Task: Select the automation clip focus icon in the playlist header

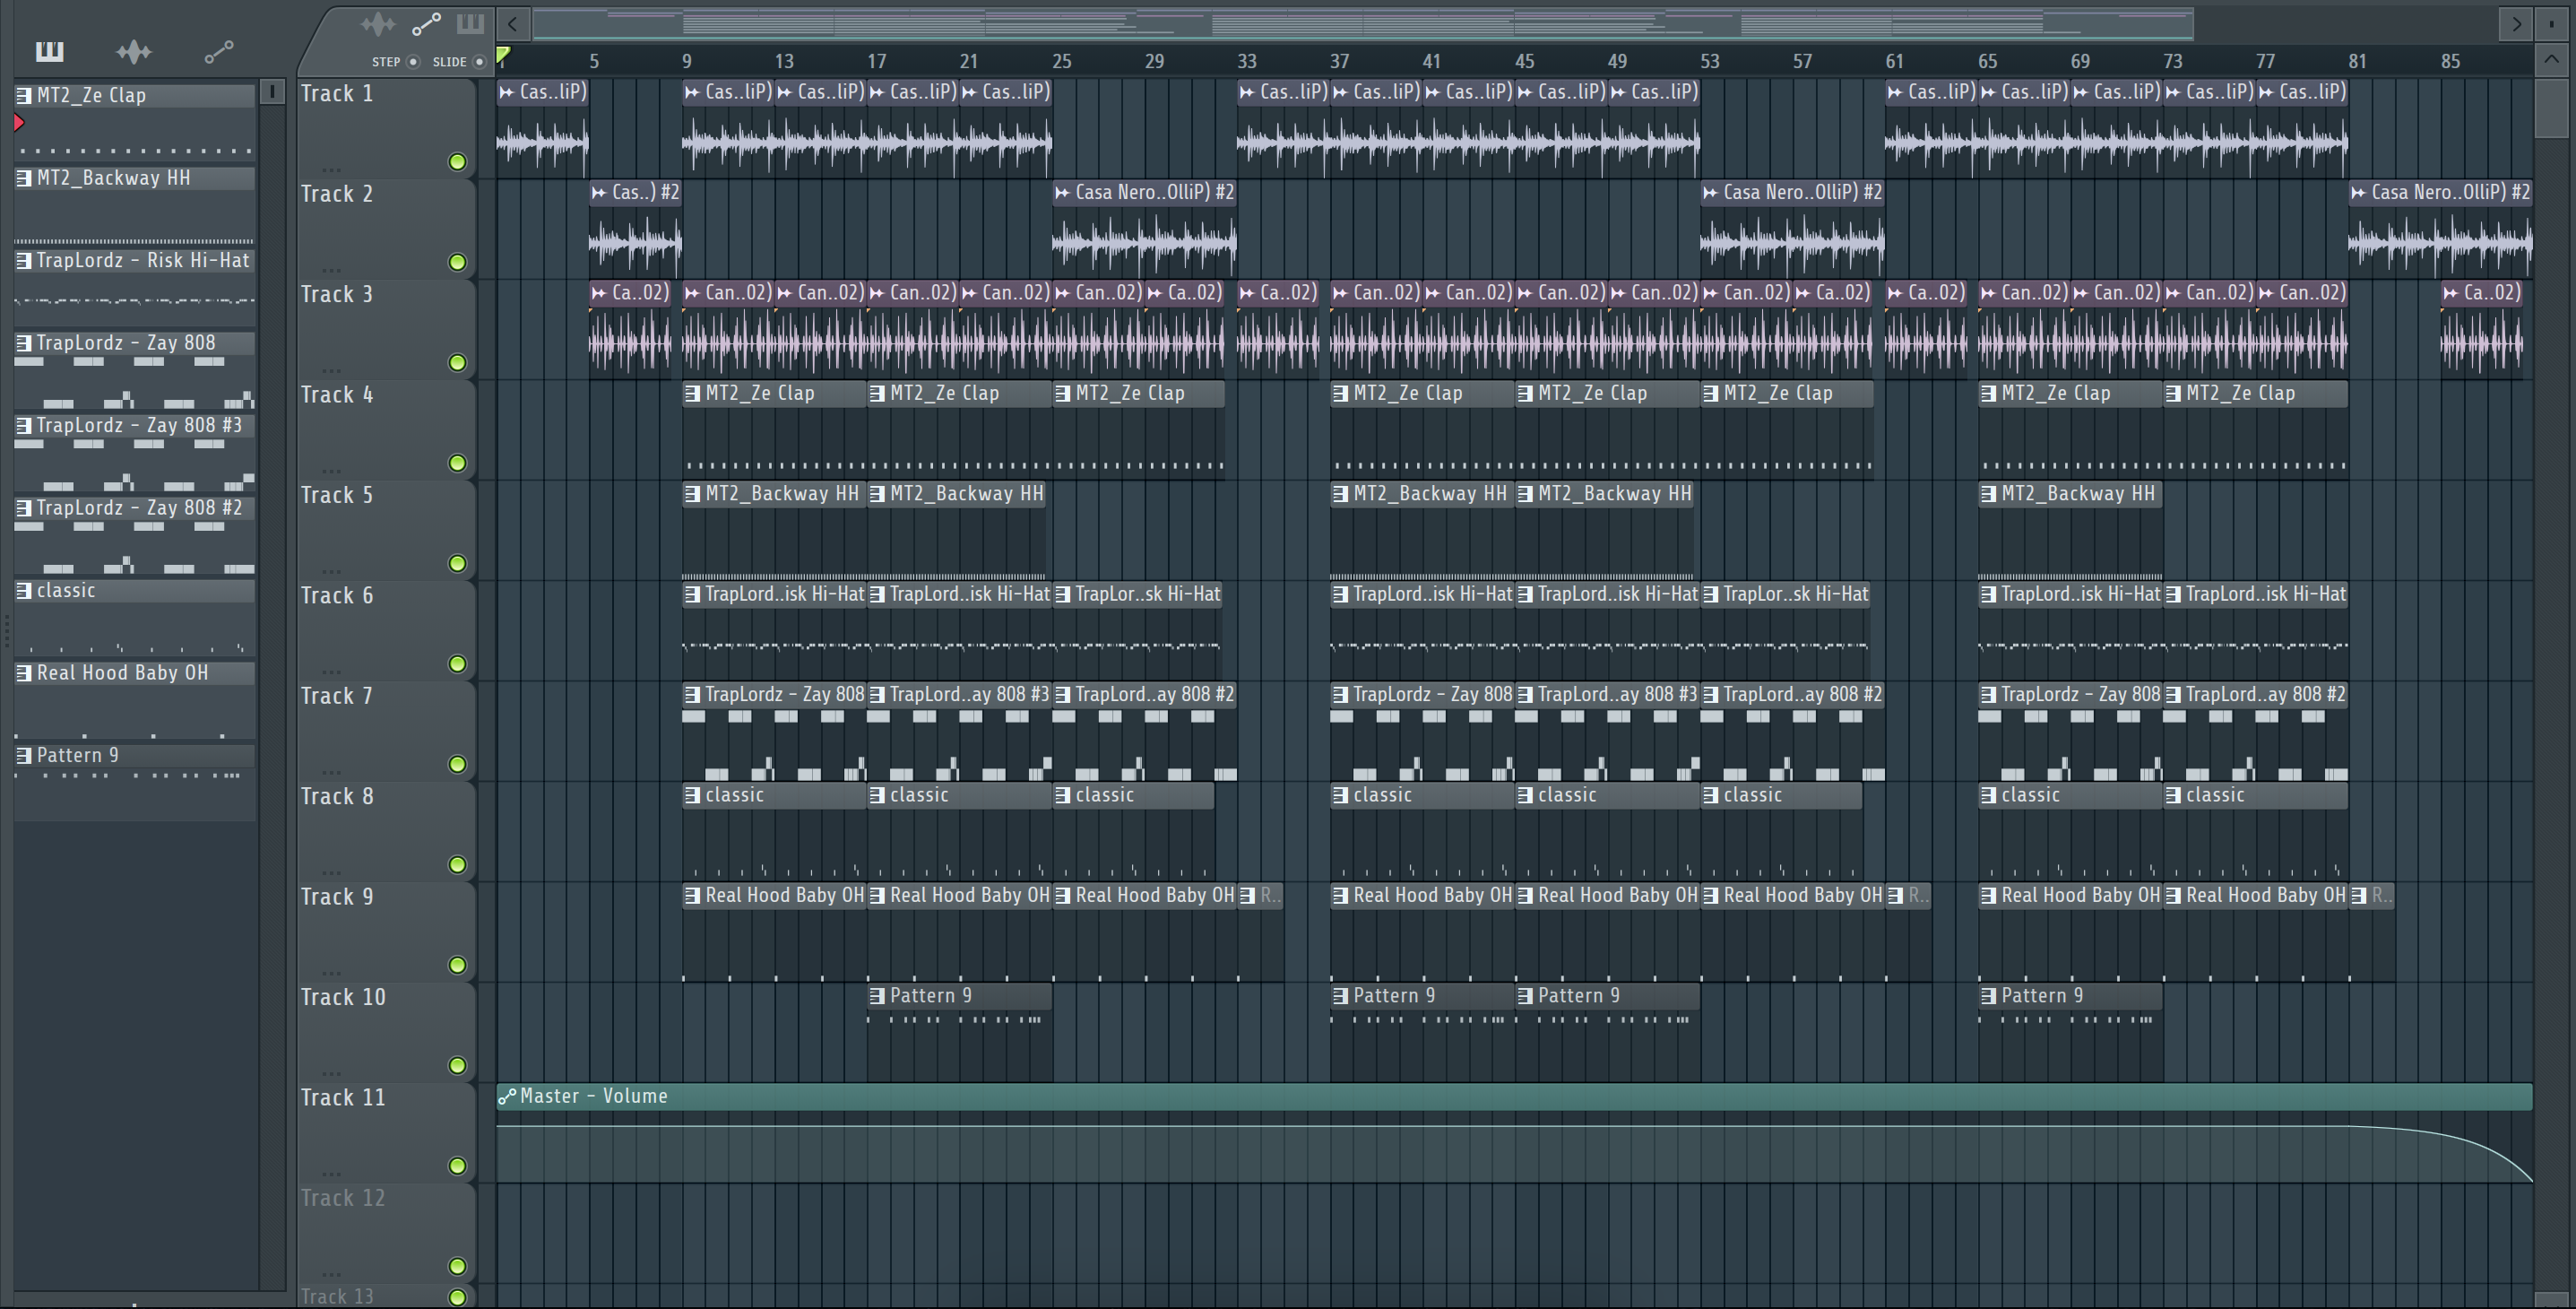Action: [x=427, y=24]
